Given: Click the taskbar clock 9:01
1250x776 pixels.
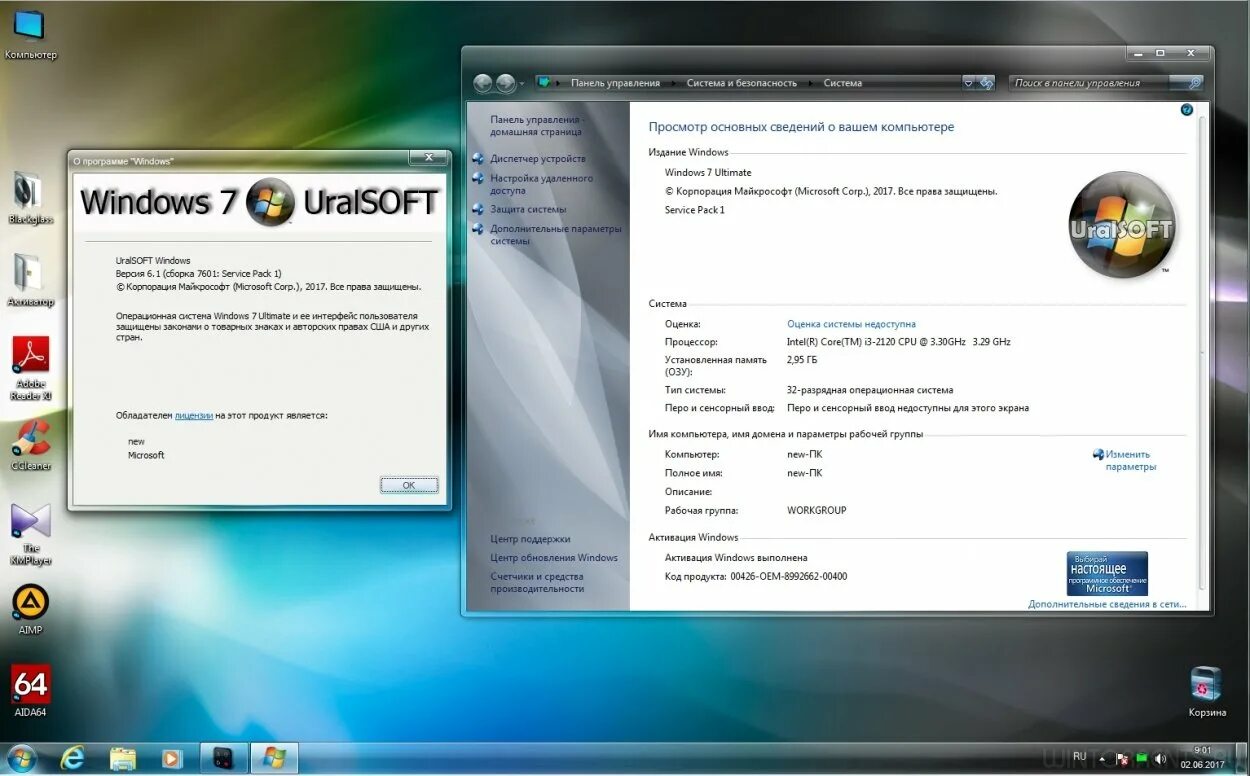Looking at the screenshot, I should pyautogui.click(x=1203, y=758).
